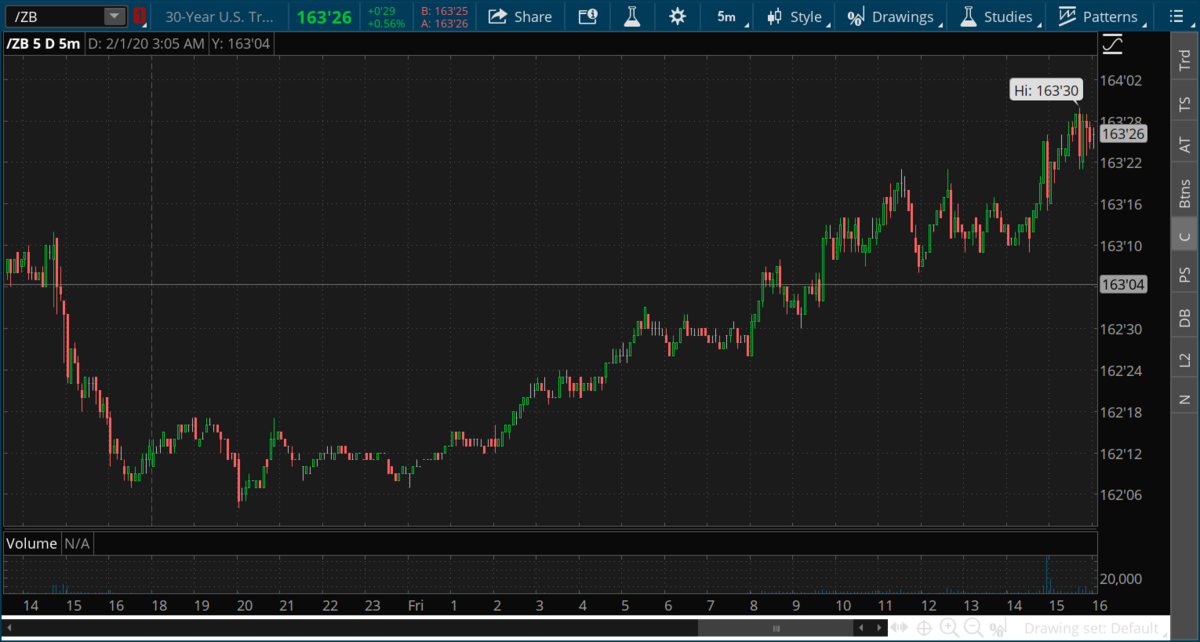Image resolution: width=1200 pixels, height=642 pixels.
Task: Click the /ZB 5 D 5m chart label
Action: 43,44
